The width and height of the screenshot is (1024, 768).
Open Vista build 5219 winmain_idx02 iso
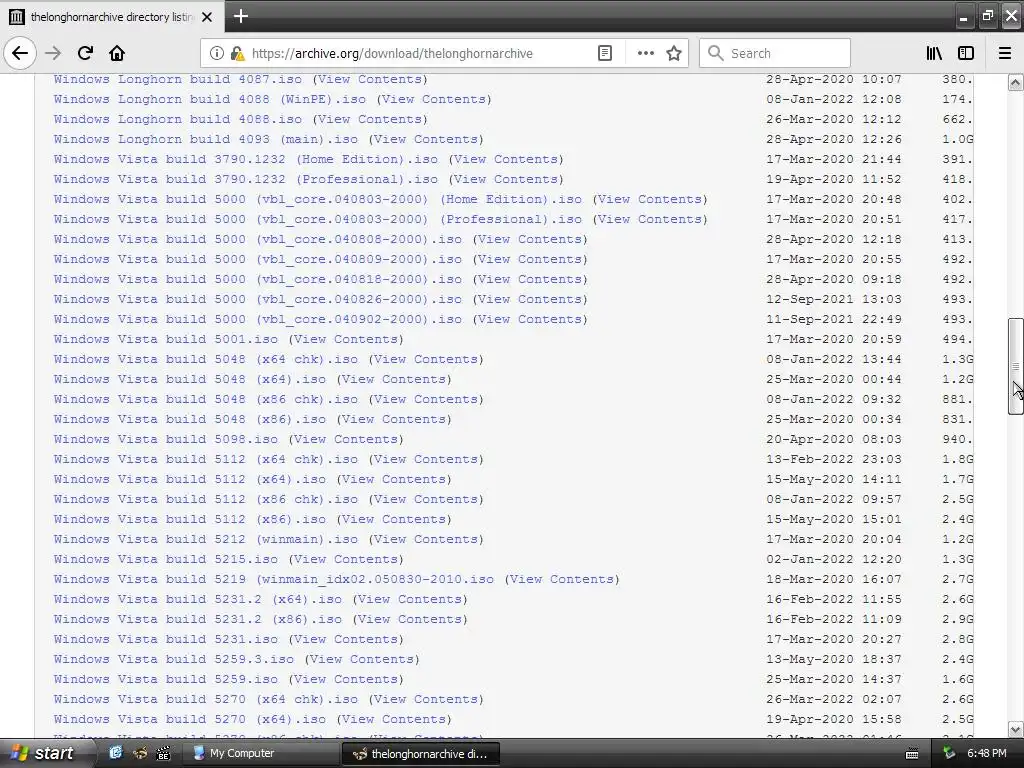click(274, 579)
